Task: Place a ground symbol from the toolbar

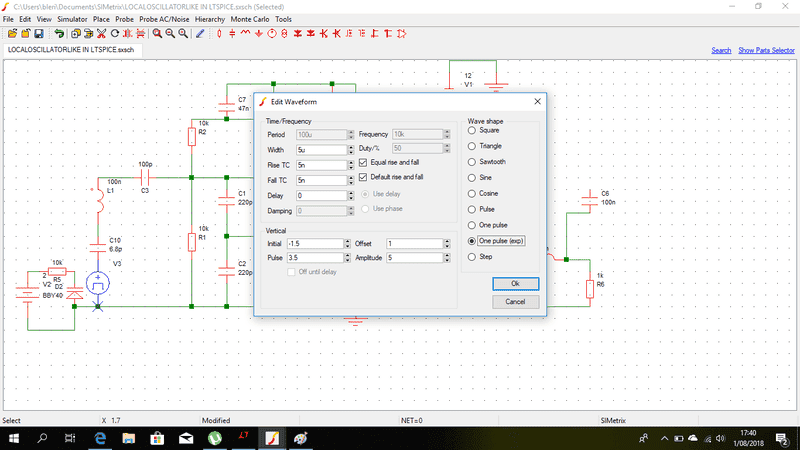Action: tap(259, 34)
